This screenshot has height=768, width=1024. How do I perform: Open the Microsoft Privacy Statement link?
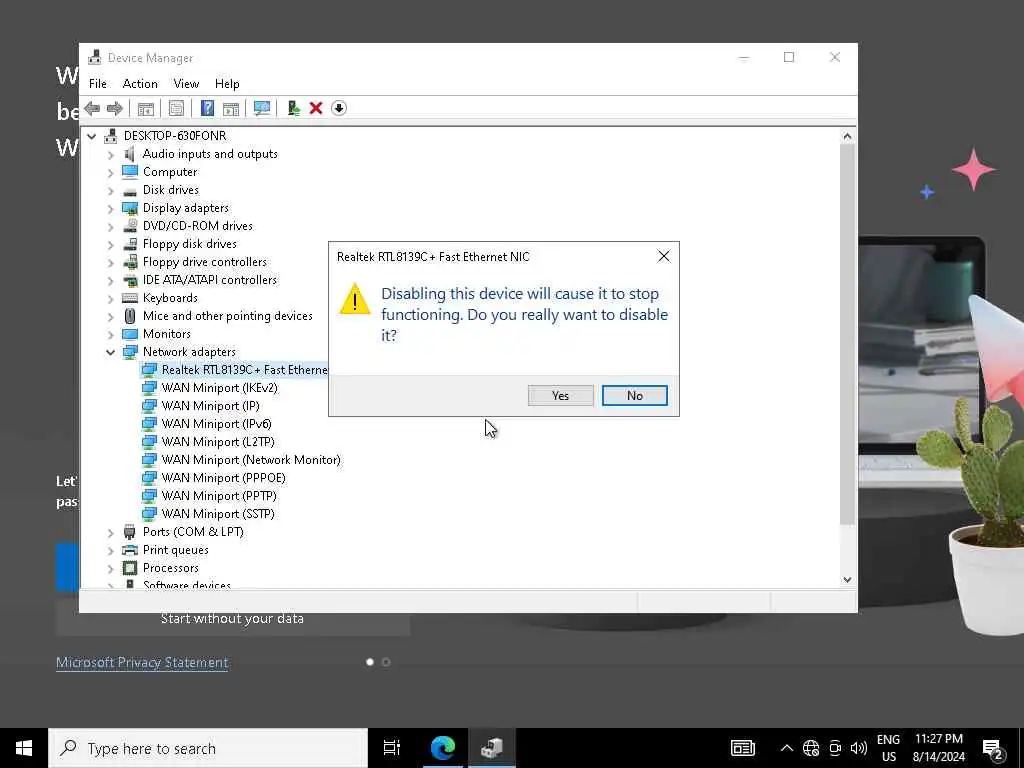(142, 662)
